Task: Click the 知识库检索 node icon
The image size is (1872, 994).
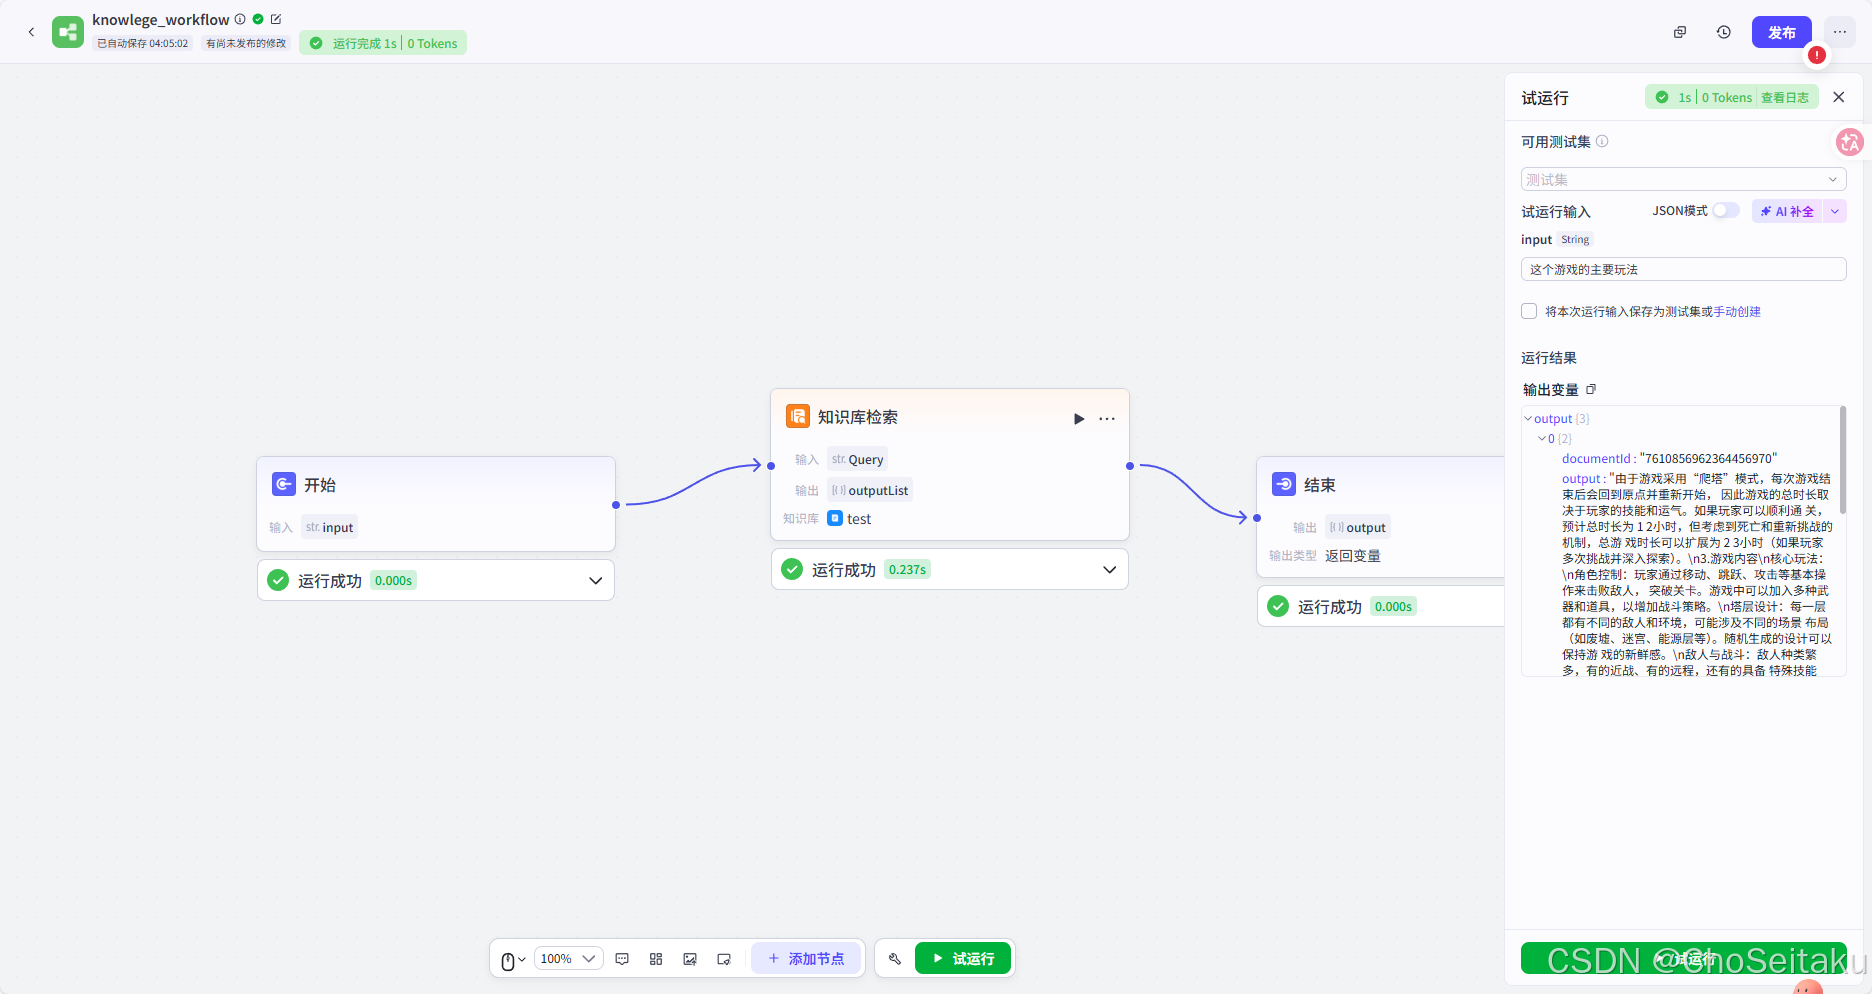Action: pyautogui.click(x=798, y=416)
